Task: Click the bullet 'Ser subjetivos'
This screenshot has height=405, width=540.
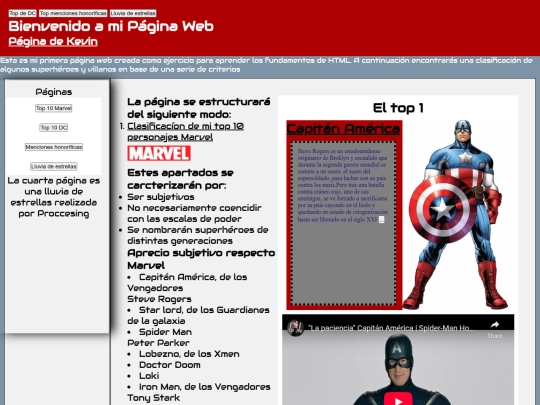Action: click(x=161, y=197)
